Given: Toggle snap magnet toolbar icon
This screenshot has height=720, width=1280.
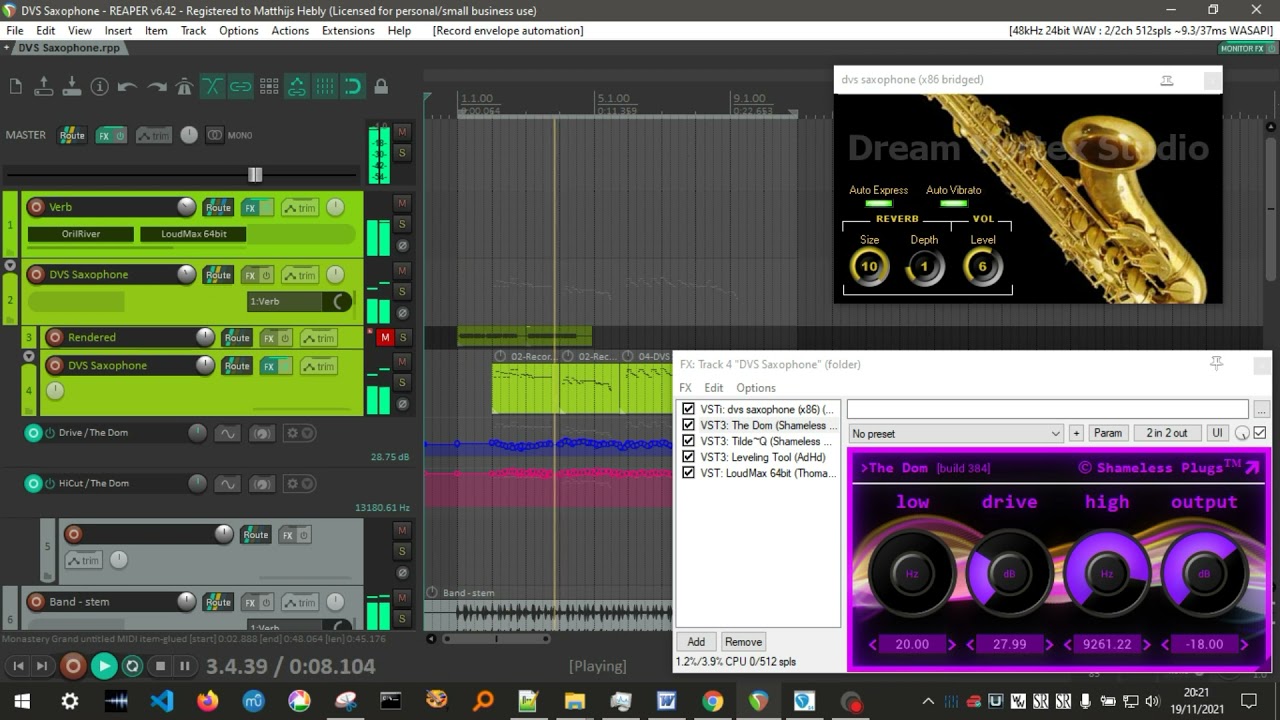Looking at the screenshot, I should (x=353, y=87).
